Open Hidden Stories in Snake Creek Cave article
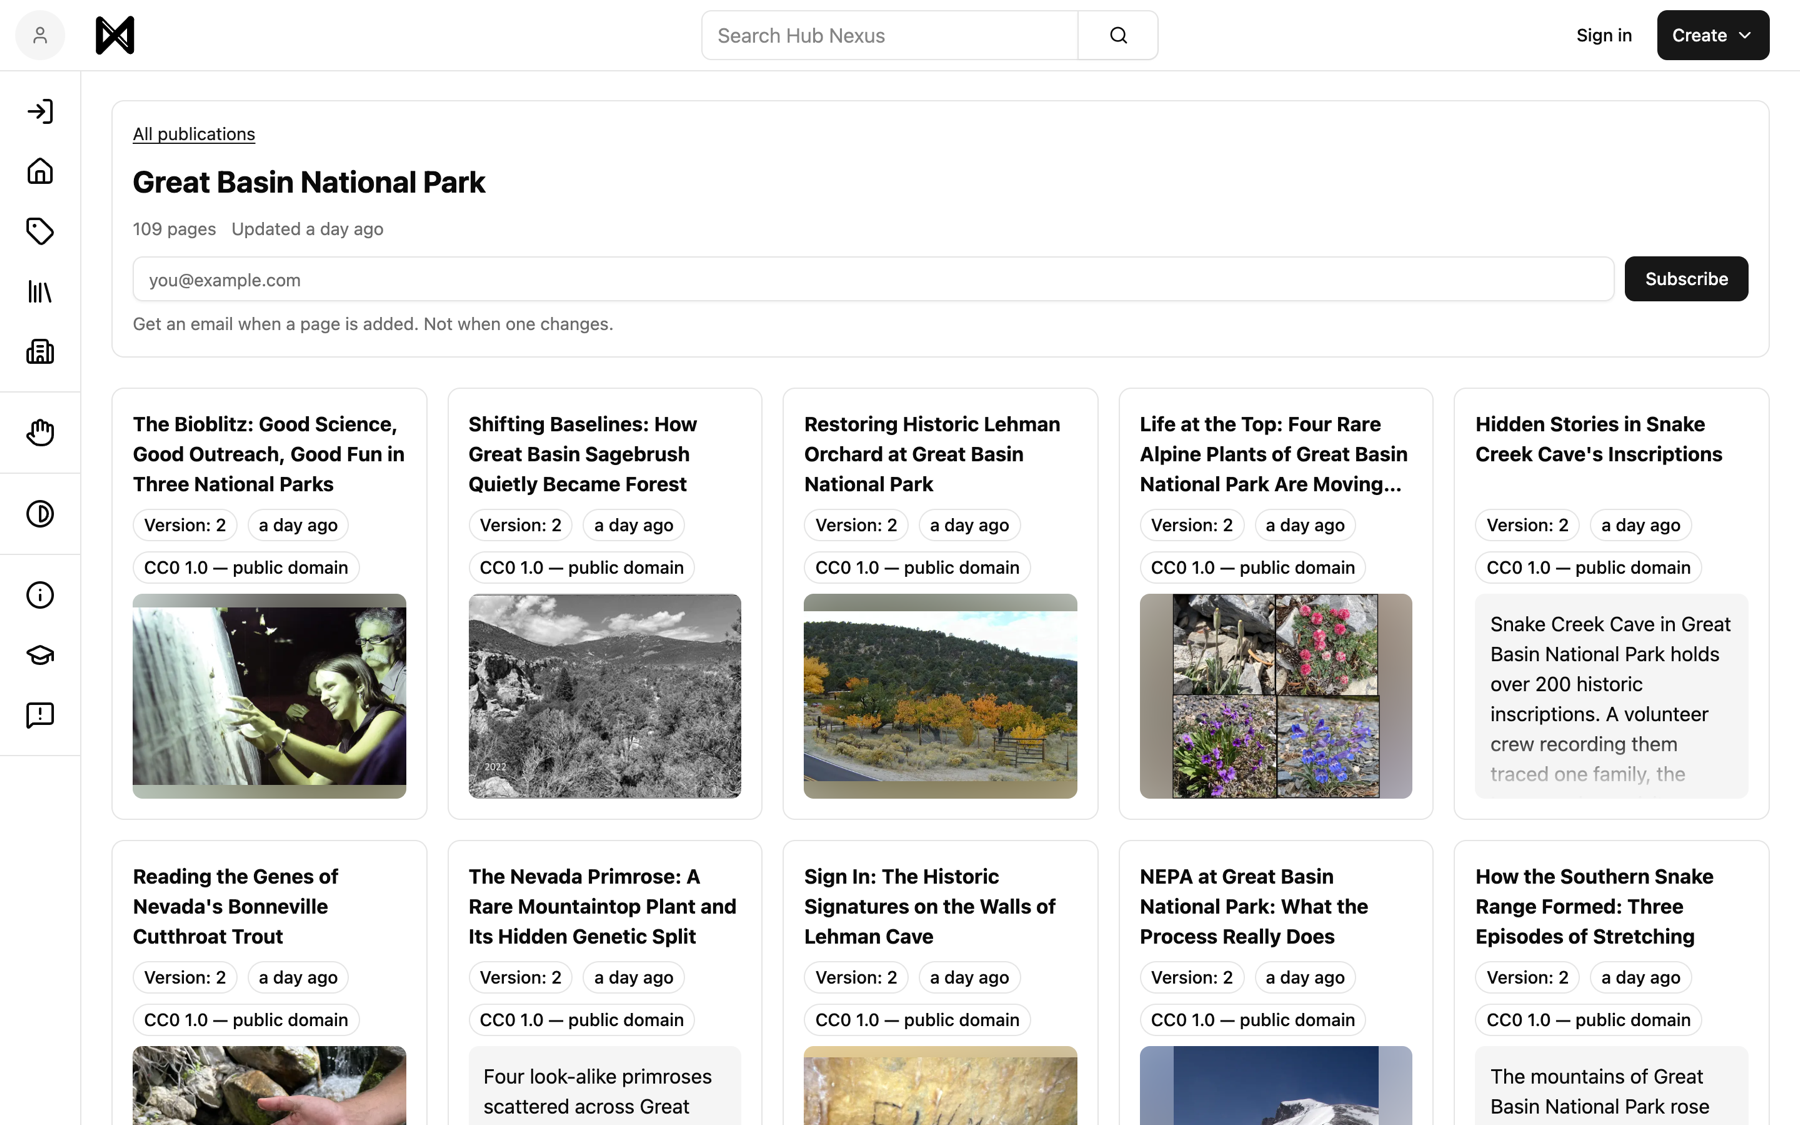This screenshot has height=1125, width=1800. [x=1598, y=439]
